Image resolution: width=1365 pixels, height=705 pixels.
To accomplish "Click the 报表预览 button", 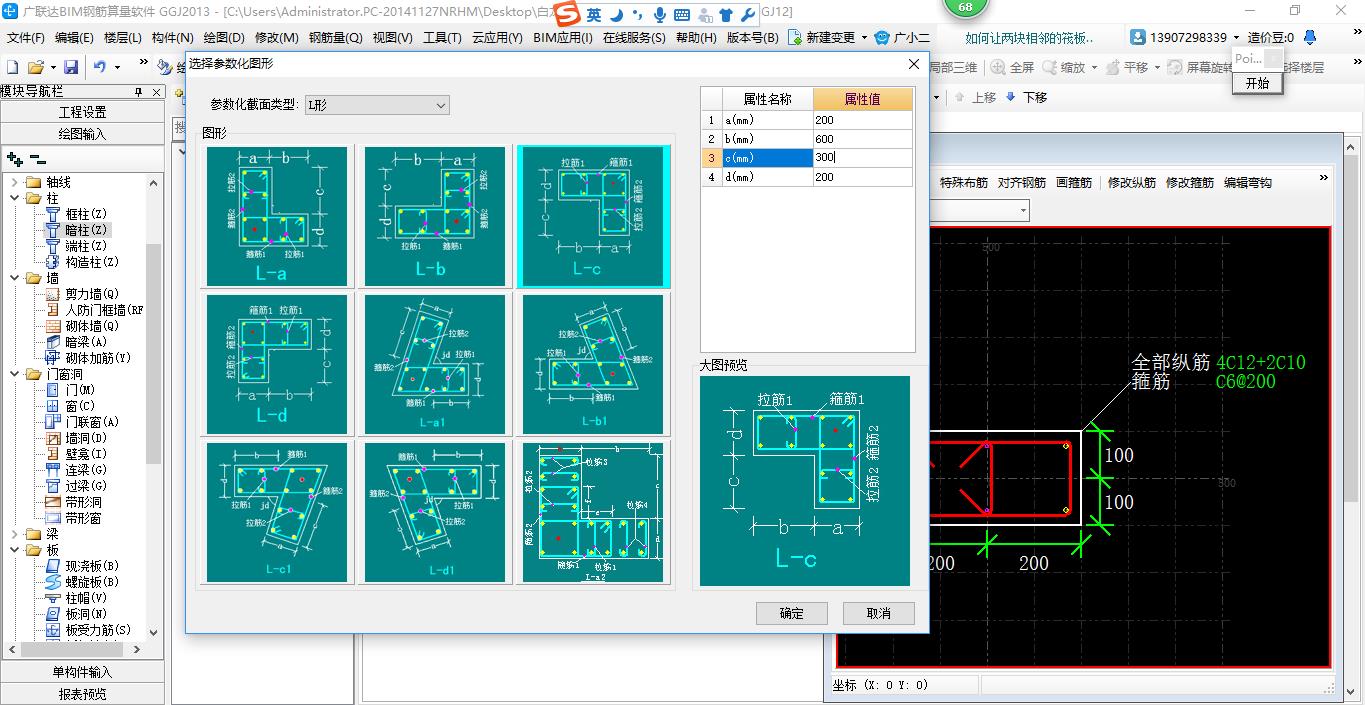I will pyautogui.click(x=82, y=694).
